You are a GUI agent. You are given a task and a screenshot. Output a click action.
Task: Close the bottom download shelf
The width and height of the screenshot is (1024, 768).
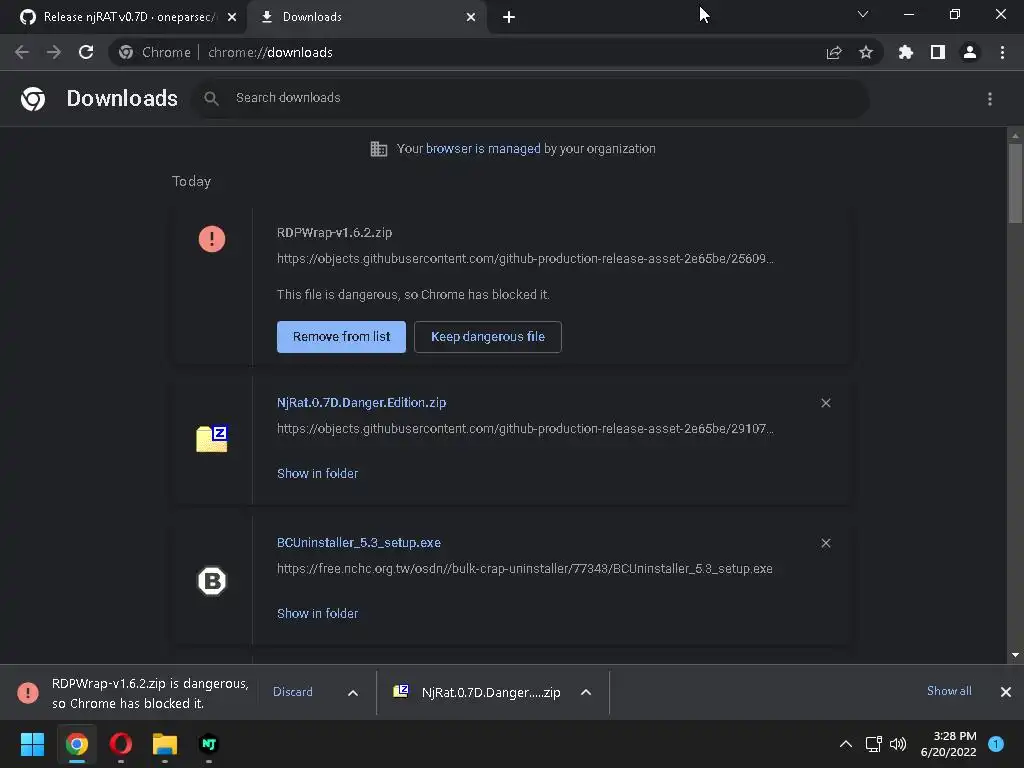pyautogui.click(x=1006, y=692)
